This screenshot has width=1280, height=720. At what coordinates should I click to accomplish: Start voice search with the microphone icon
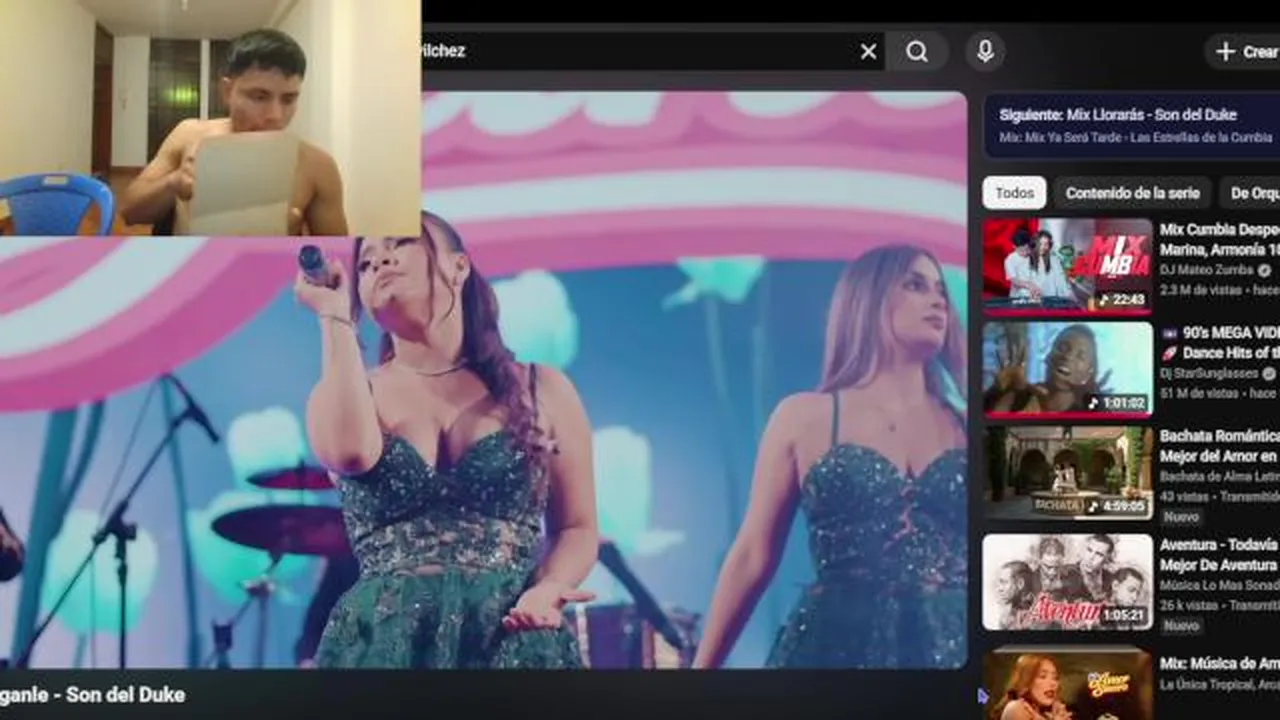click(x=985, y=52)
